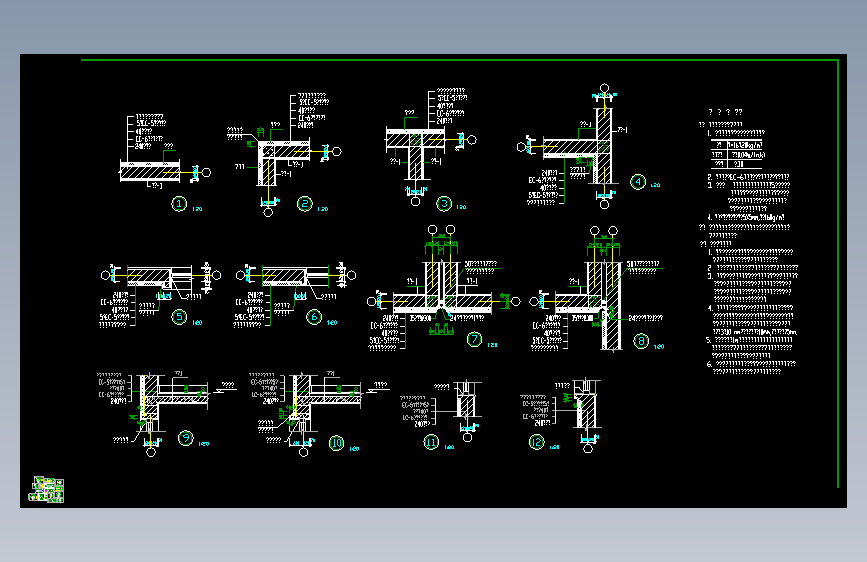
Task: Open the small drawing thumbnail at bottom-left corner
Action: pos(46,490)
